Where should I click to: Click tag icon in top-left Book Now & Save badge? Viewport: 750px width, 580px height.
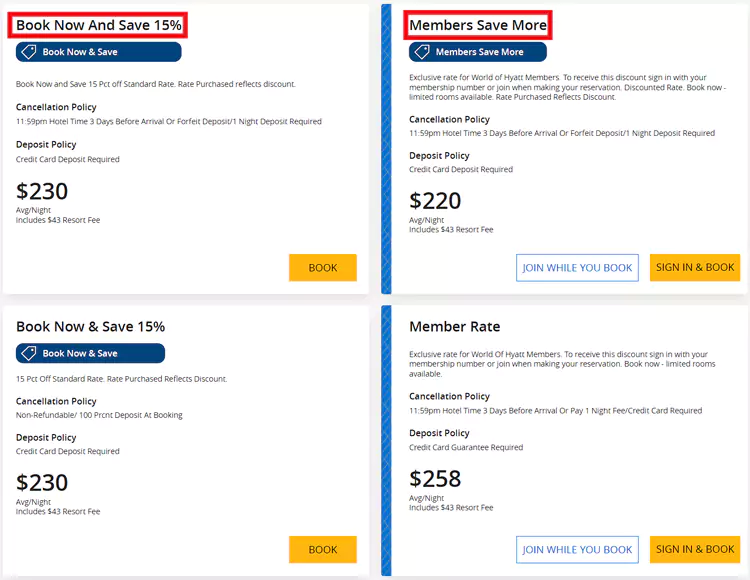(x=29, y=52)
